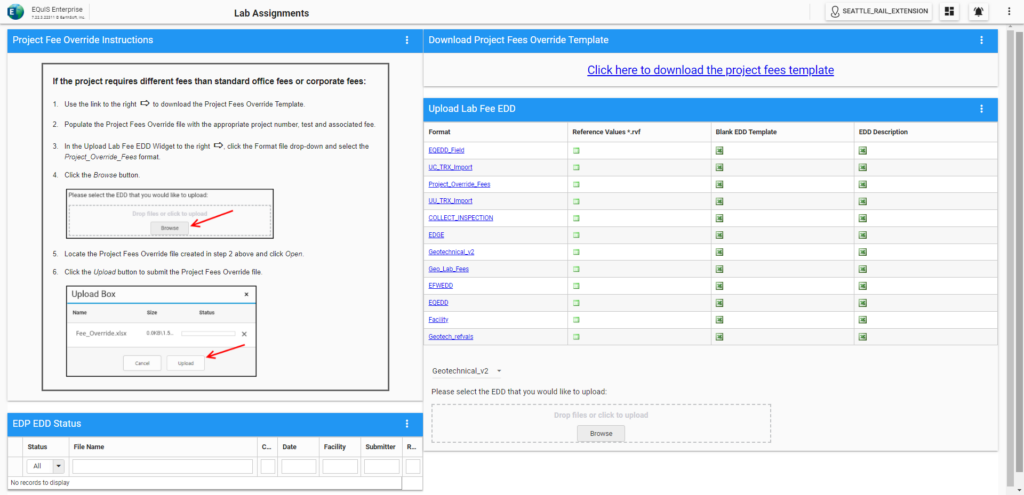Download the Project_Override_Fees blank EDD template
The image size is (1024, 495).
pos(720,185)
